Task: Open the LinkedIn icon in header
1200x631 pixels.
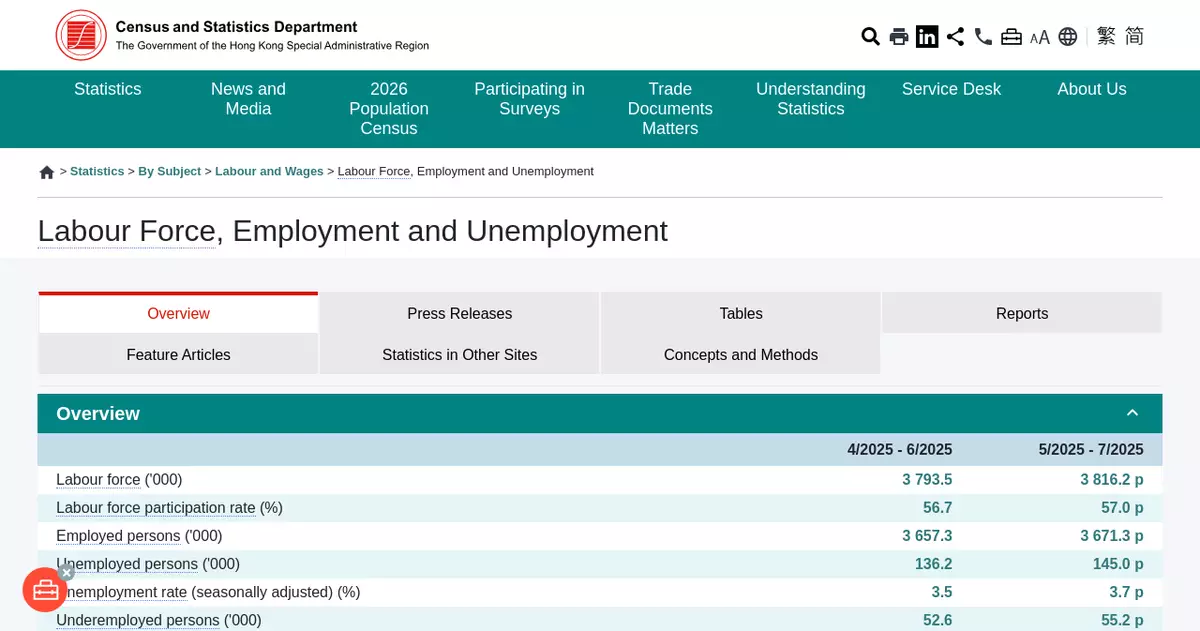Action: pos(927,37)
